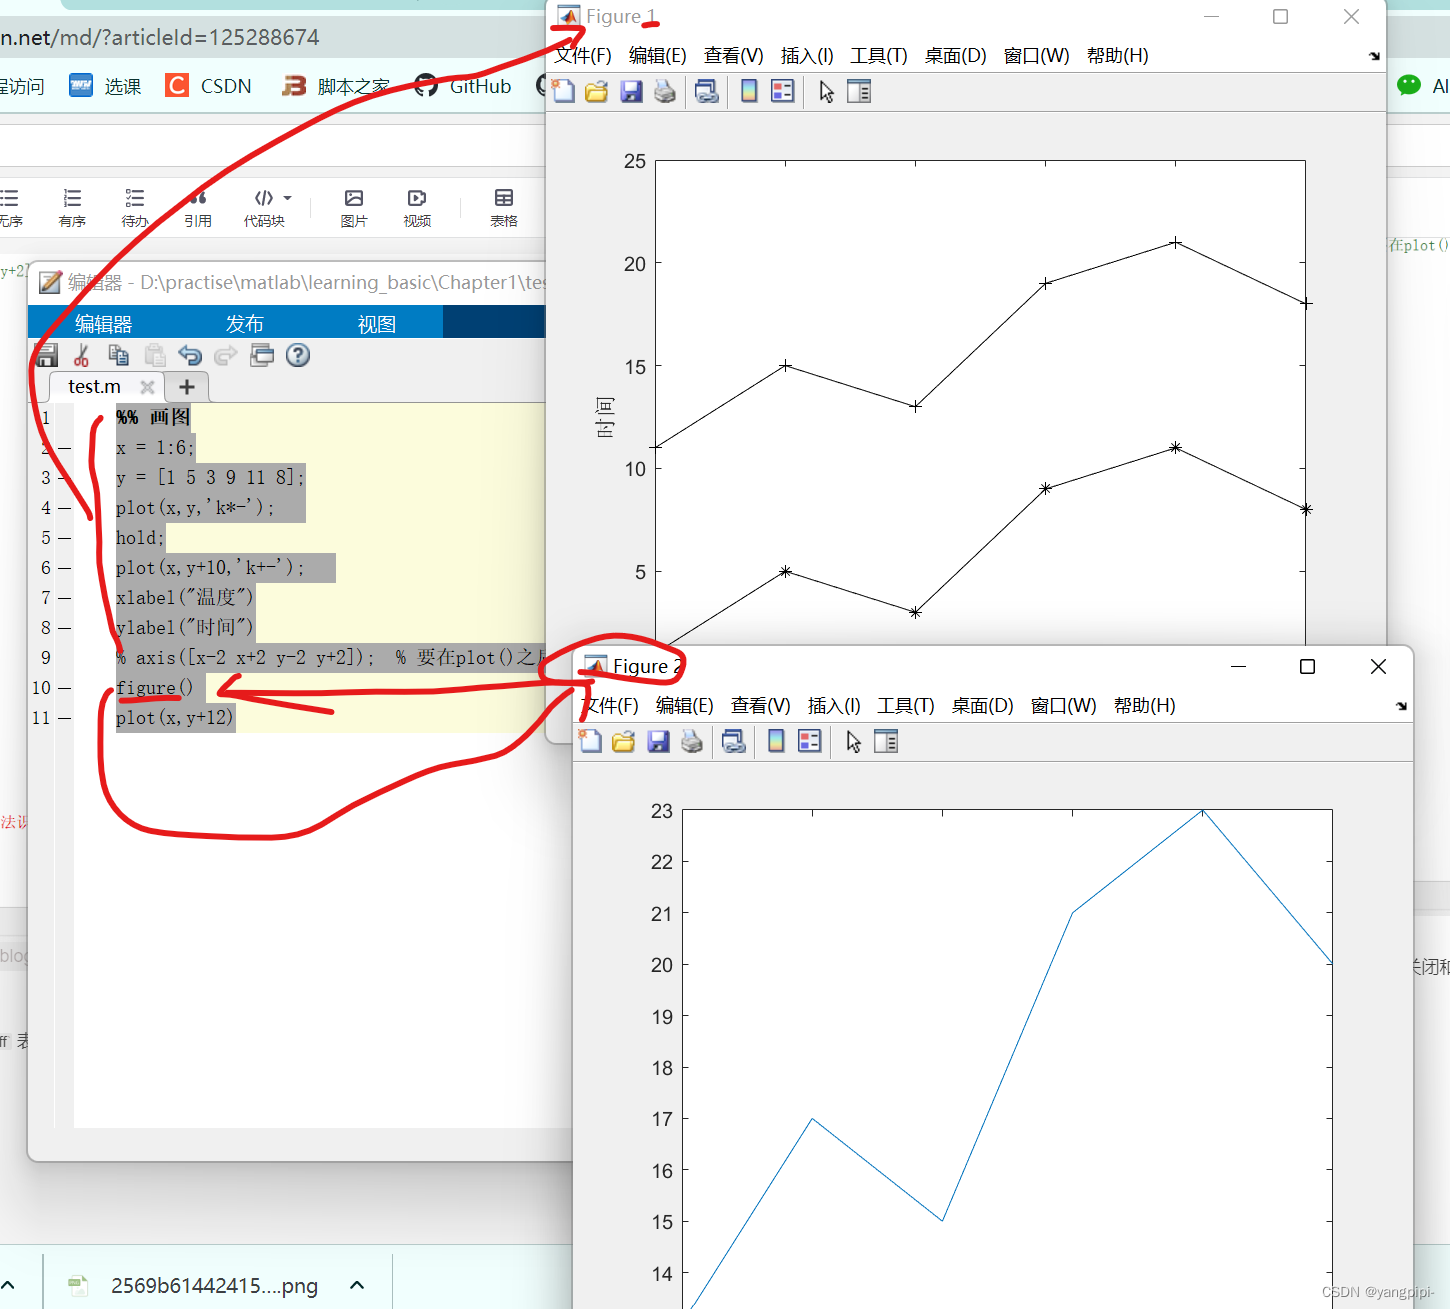Click Link Plot icon in Figure 1 toolbar
1450x1309 pixels.
tap(707, 92)
